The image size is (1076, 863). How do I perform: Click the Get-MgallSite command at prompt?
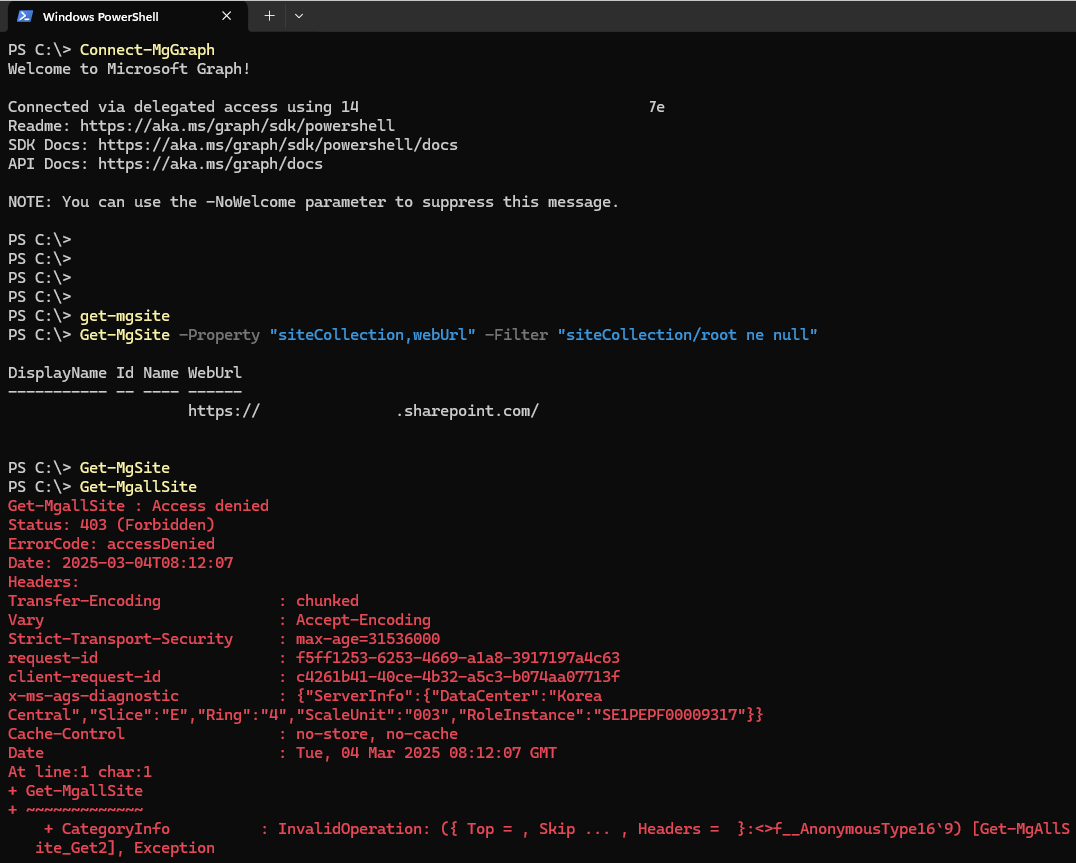tap(138, 486)
